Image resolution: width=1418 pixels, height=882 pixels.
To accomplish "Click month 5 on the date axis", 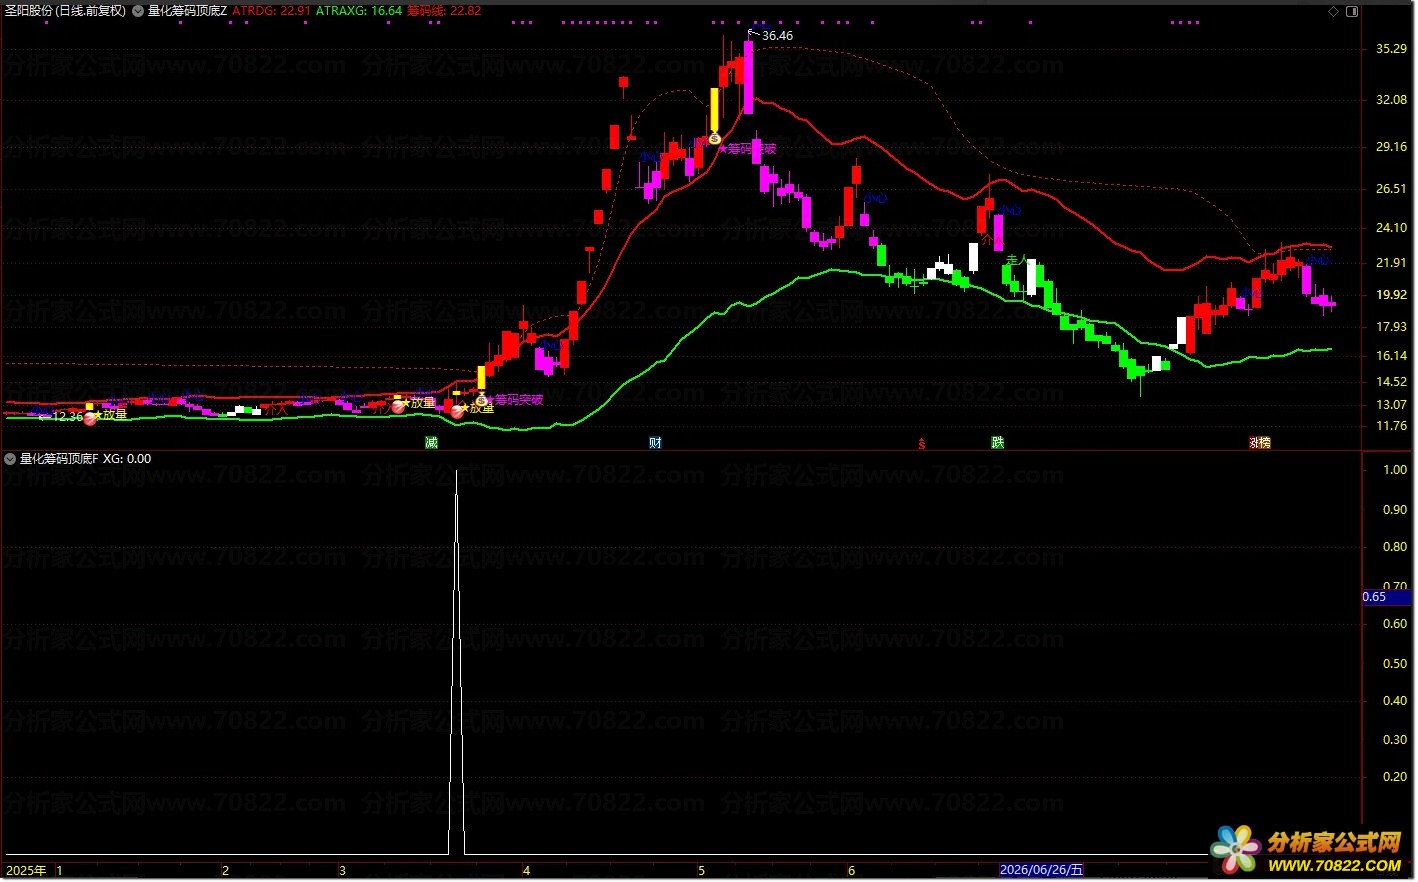I will click(x=701, y=871).
